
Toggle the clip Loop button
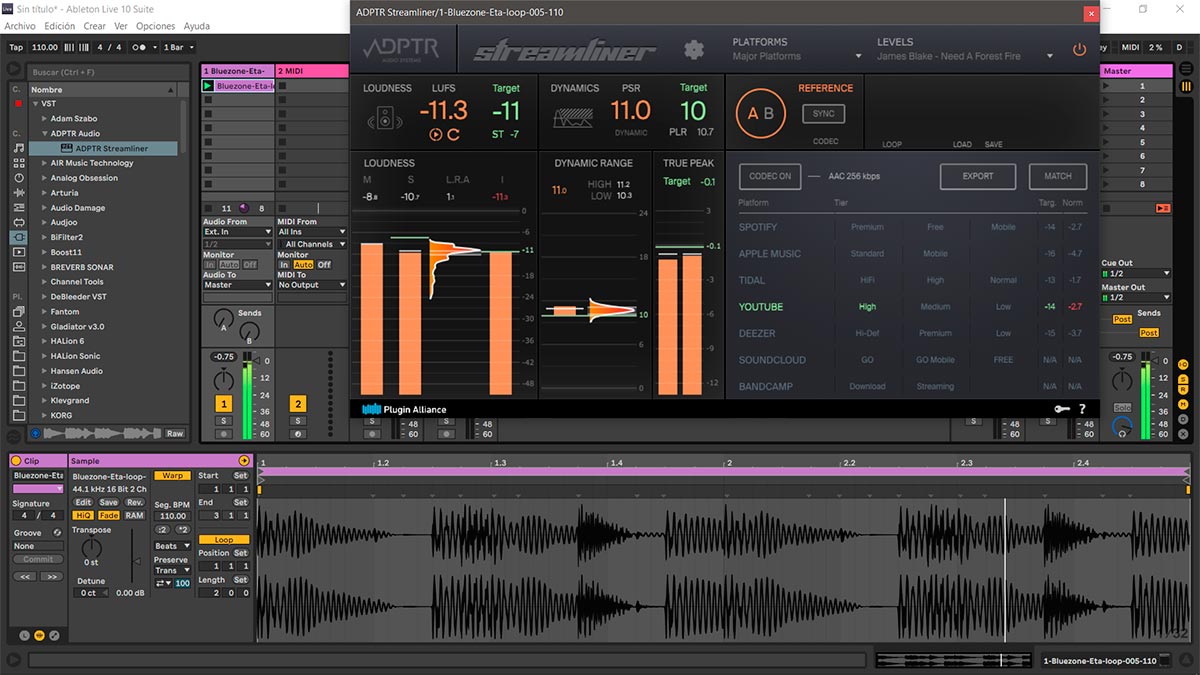point(224,540)
